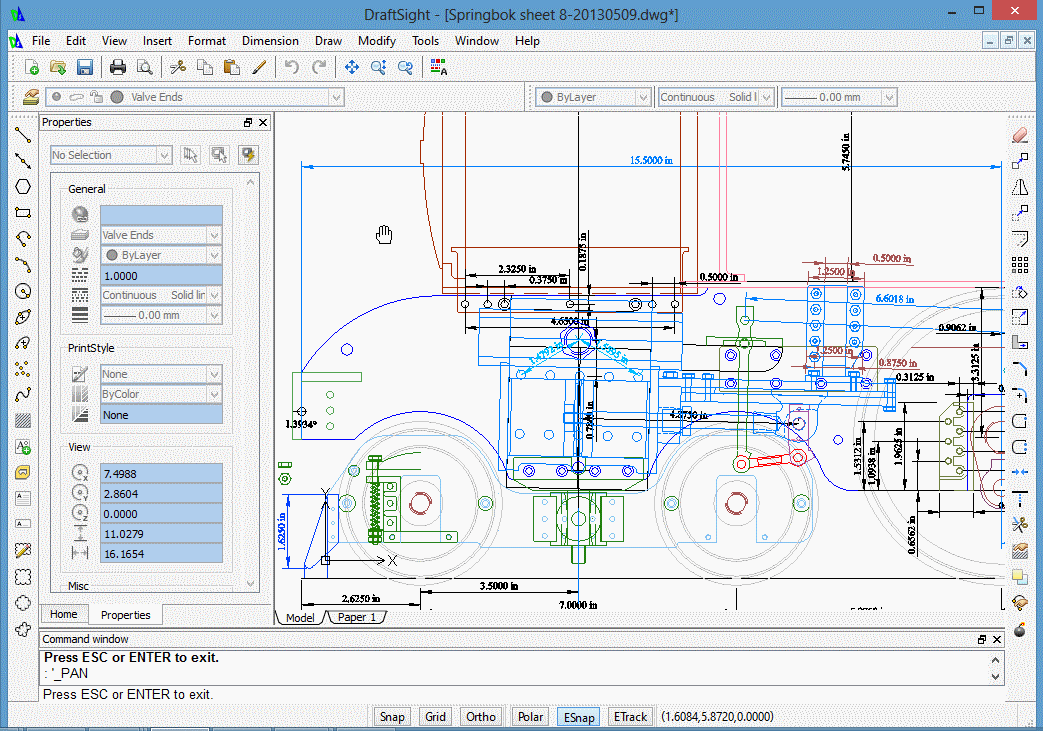Click the Properties panel vertical scrollbar

[251, 382]
